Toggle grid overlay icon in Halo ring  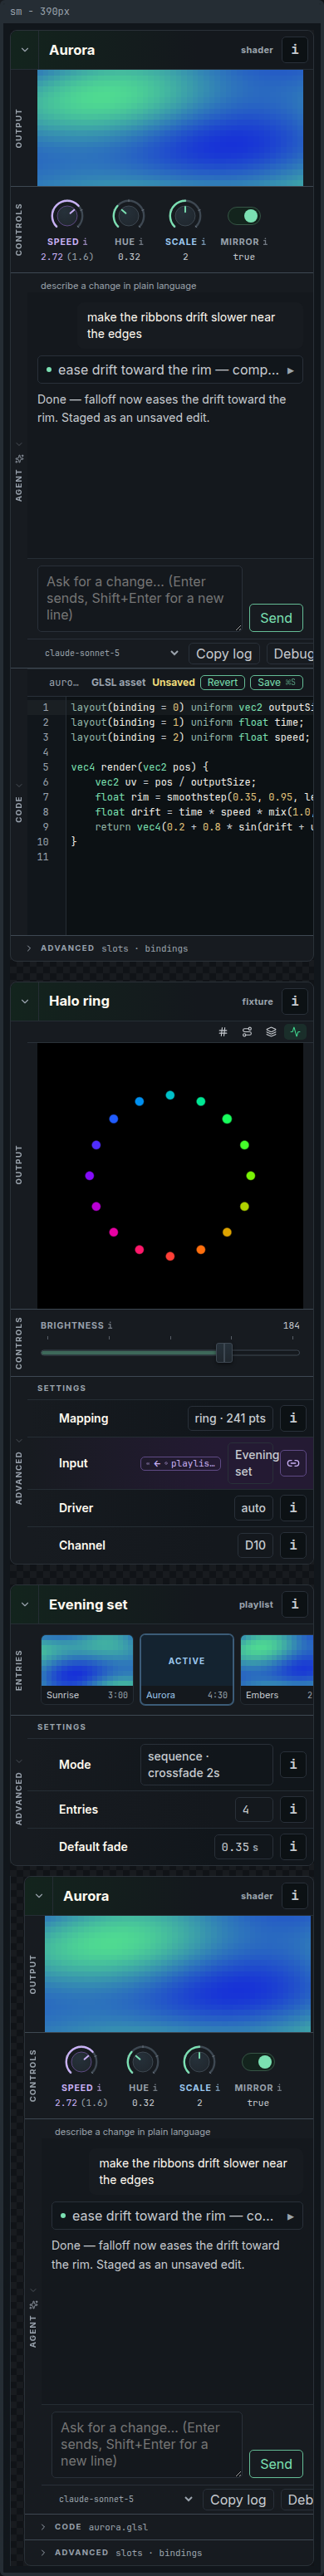point(223,1032)
